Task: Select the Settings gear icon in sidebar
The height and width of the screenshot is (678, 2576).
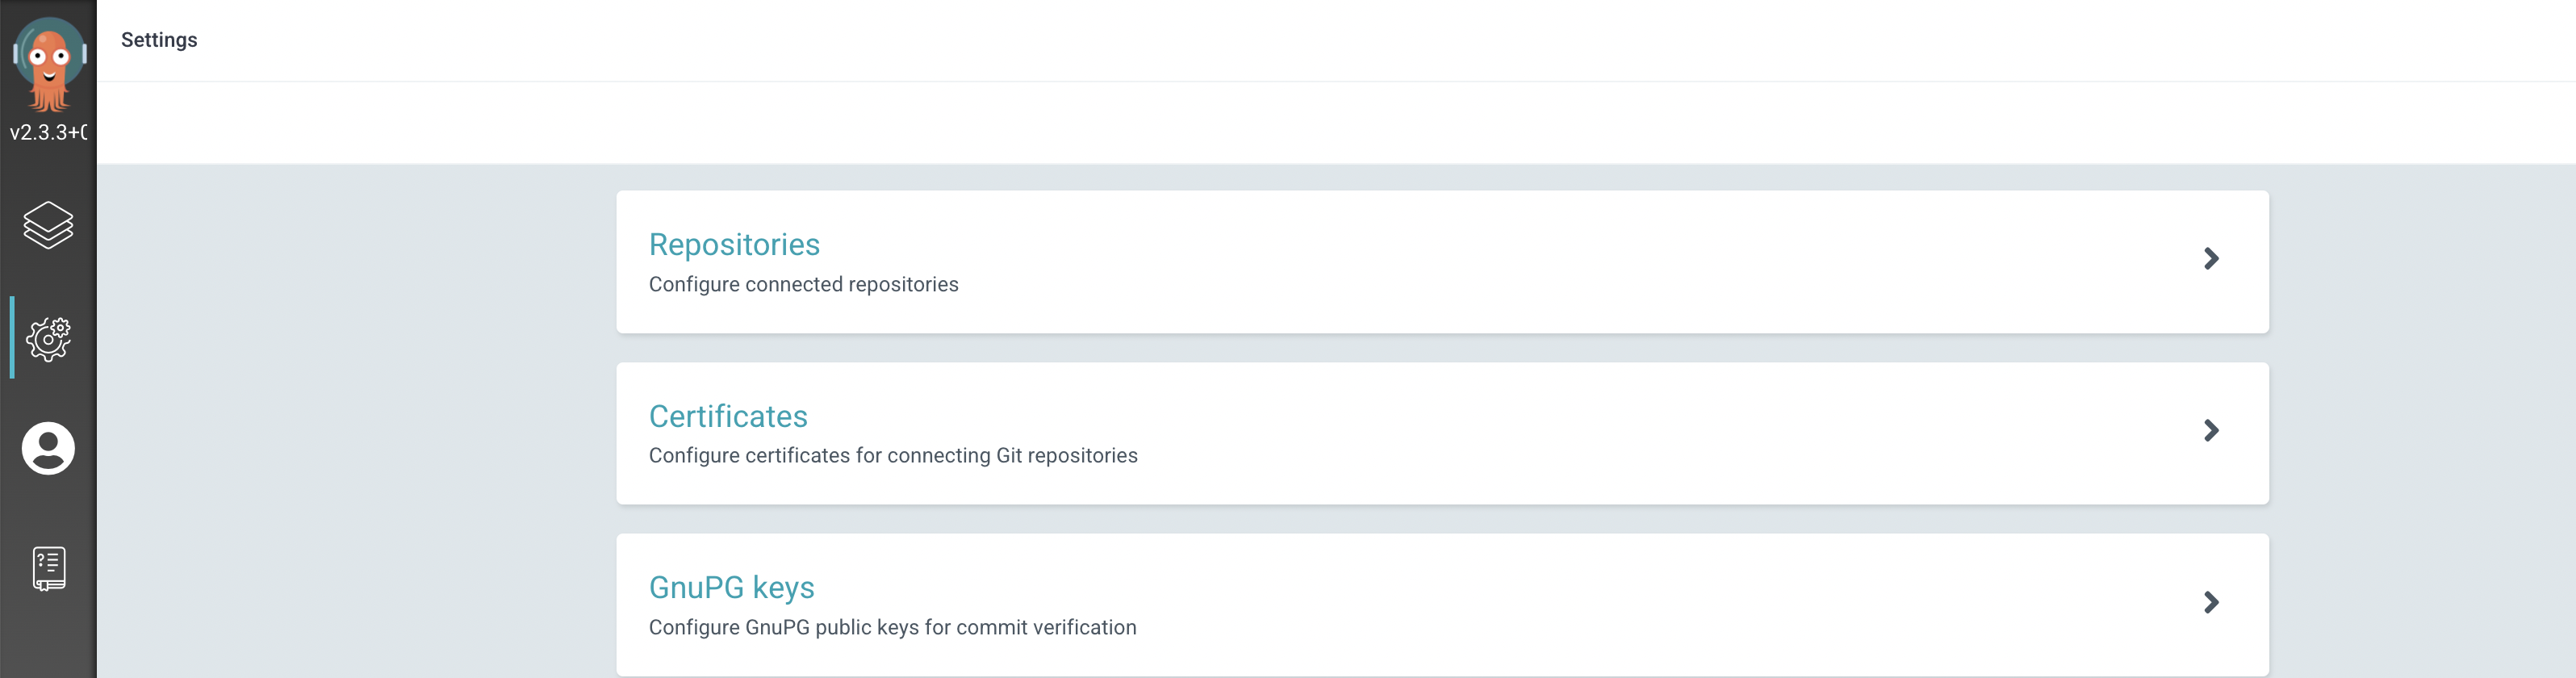Action: coord(48,339)
